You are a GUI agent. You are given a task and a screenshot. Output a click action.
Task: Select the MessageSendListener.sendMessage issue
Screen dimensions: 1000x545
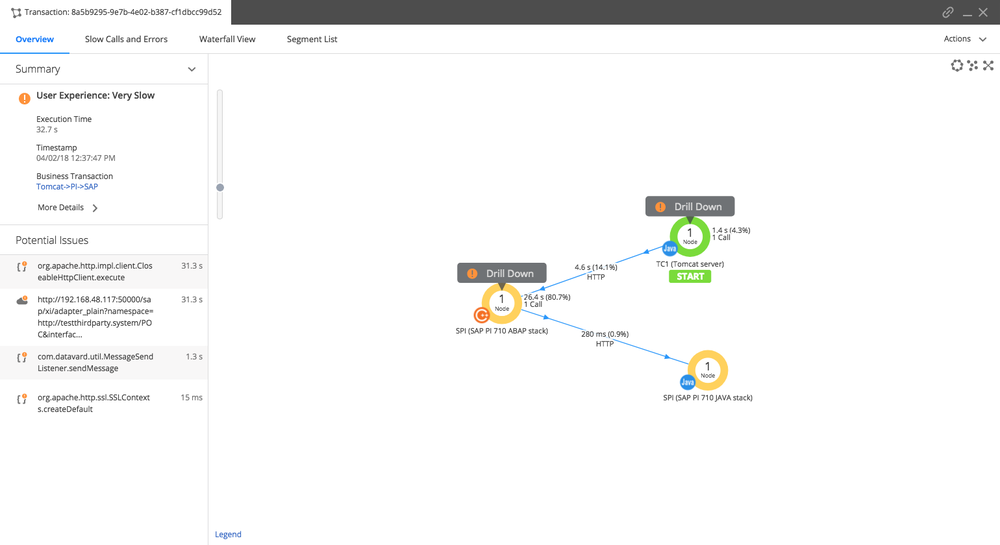point(104,363)
